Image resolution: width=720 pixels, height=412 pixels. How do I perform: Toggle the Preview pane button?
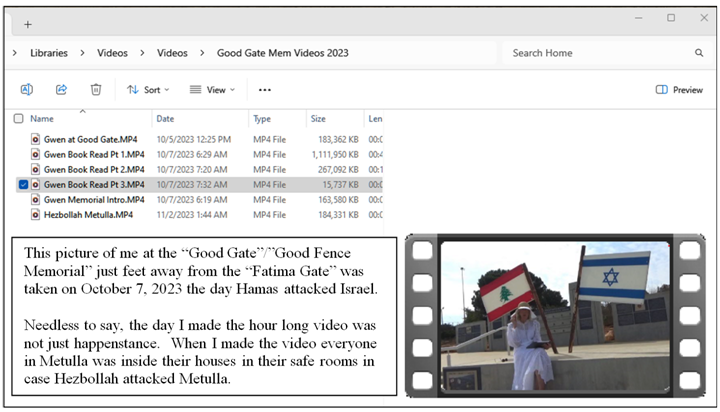point(679,89)
